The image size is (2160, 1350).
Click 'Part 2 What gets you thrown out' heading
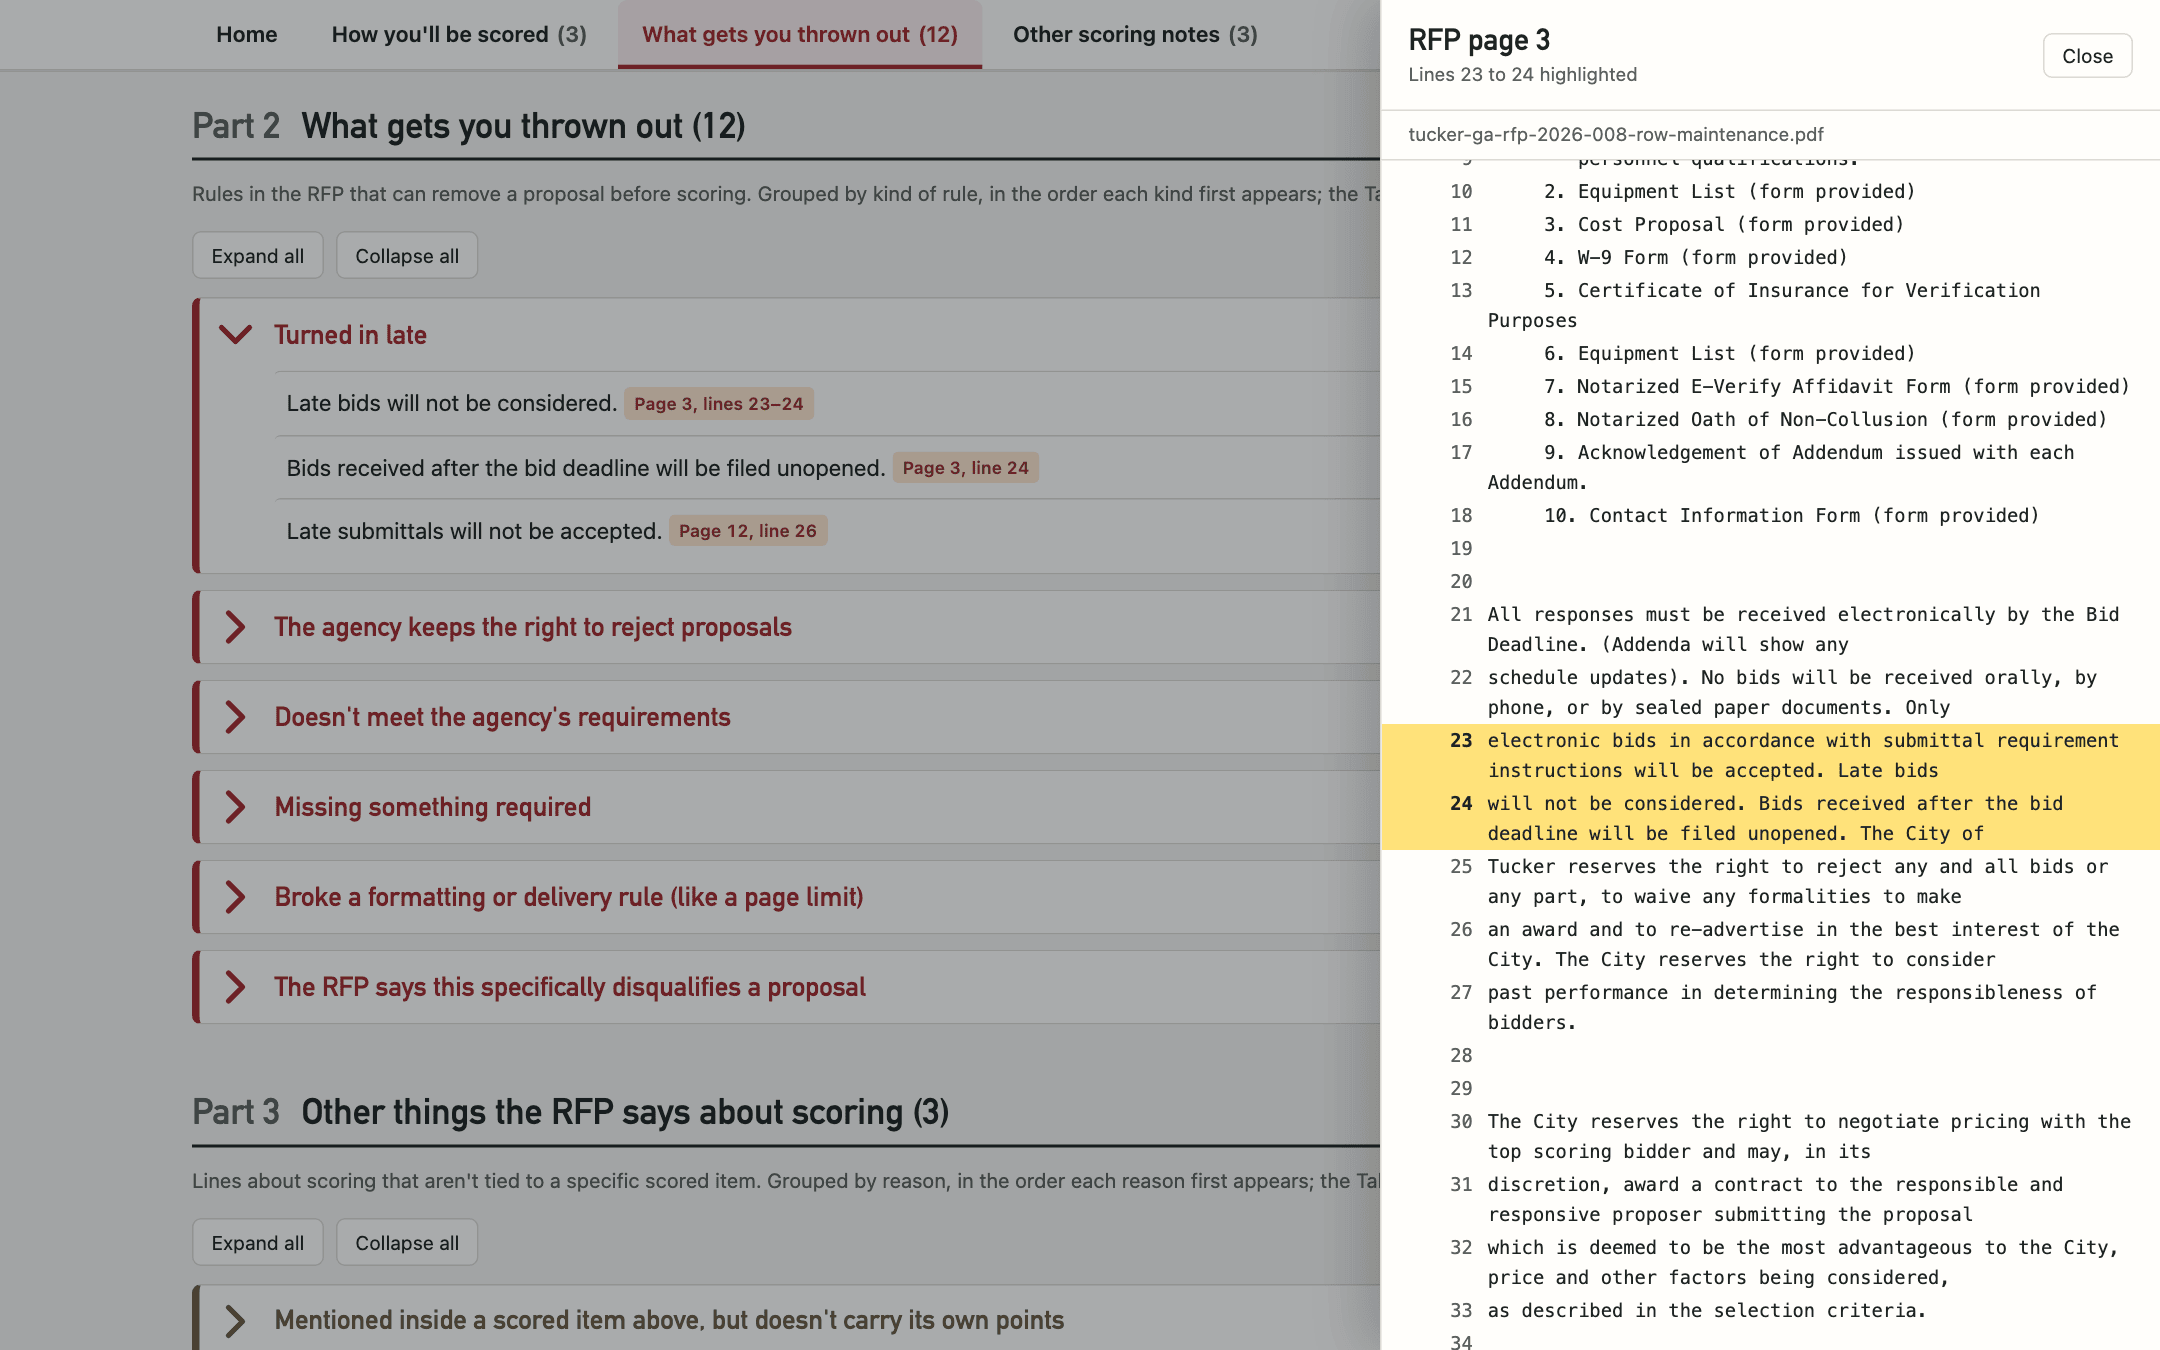coord(468,126)
